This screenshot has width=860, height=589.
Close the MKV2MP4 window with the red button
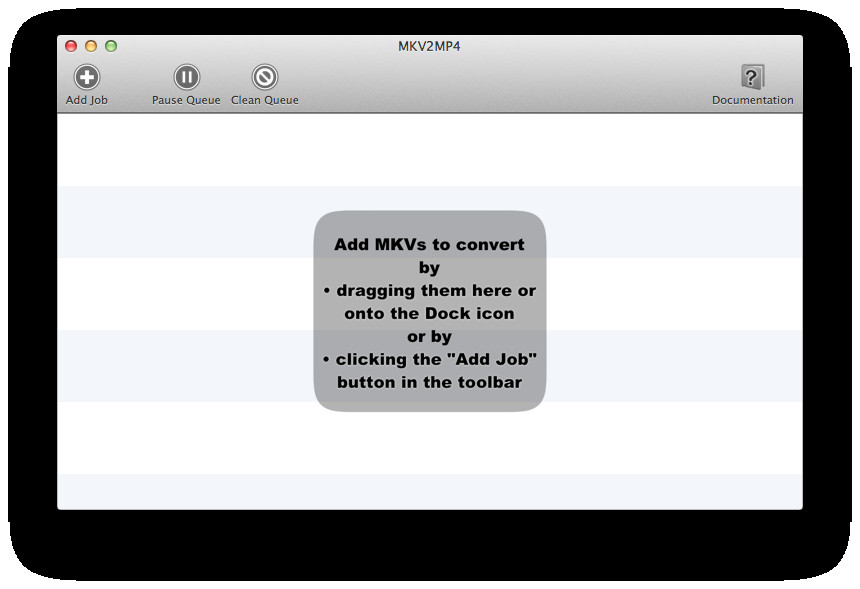tap(71, 46)
